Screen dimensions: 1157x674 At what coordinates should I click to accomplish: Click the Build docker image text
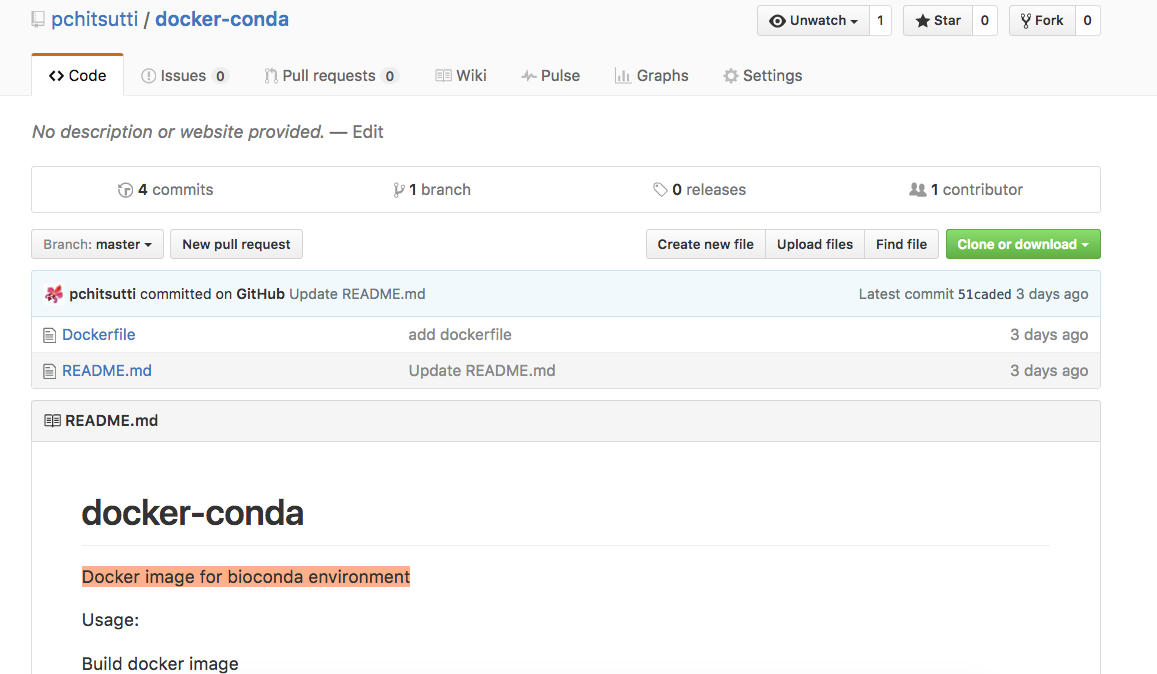pyautogui.click(x=160, y=664)
